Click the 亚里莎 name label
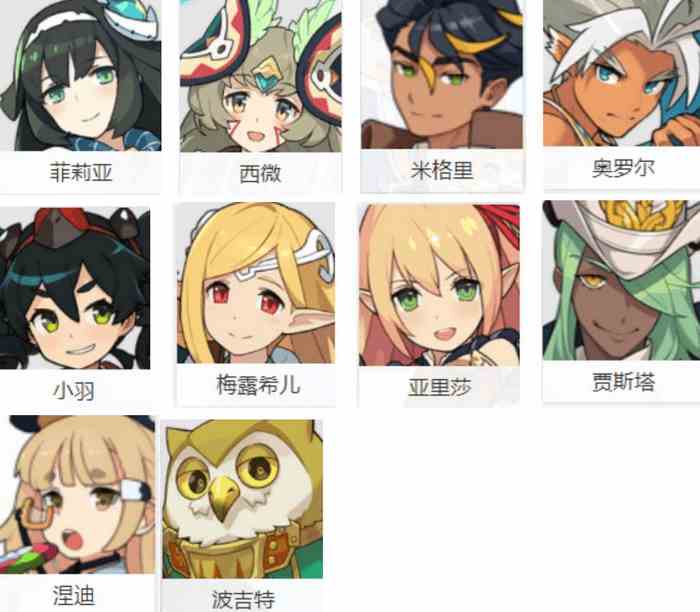 pos(440,387)
